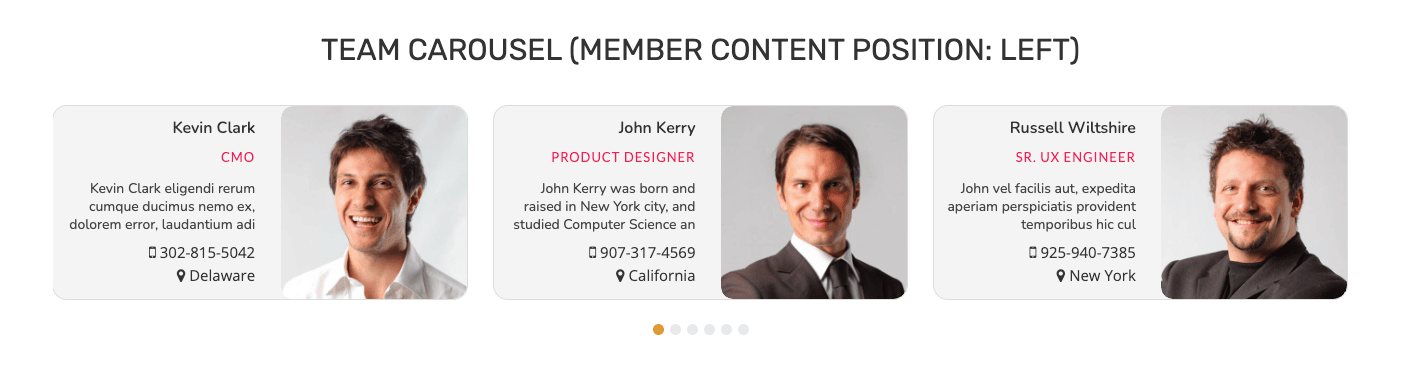
Task: Click the phone icon in Kevin Clark's card
Action: (x=152, y=253)
